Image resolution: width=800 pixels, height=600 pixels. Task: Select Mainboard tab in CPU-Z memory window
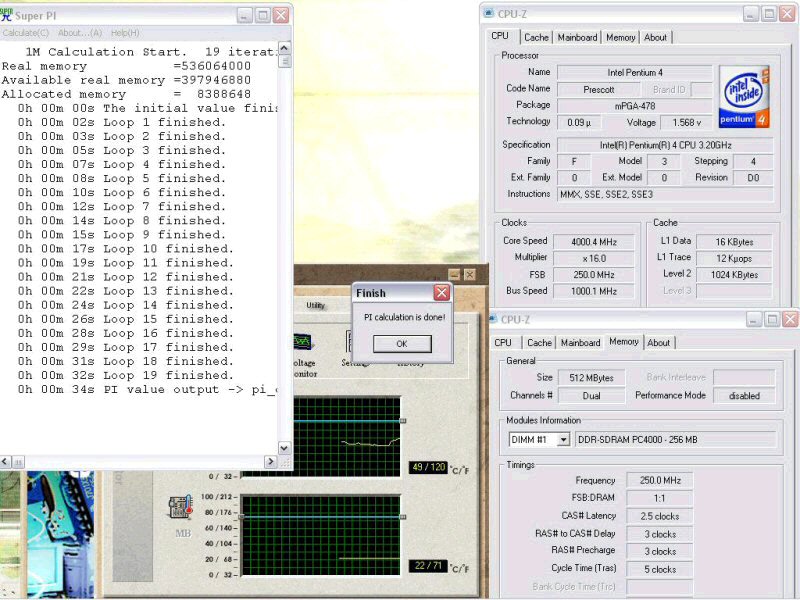tap(580, 343)
